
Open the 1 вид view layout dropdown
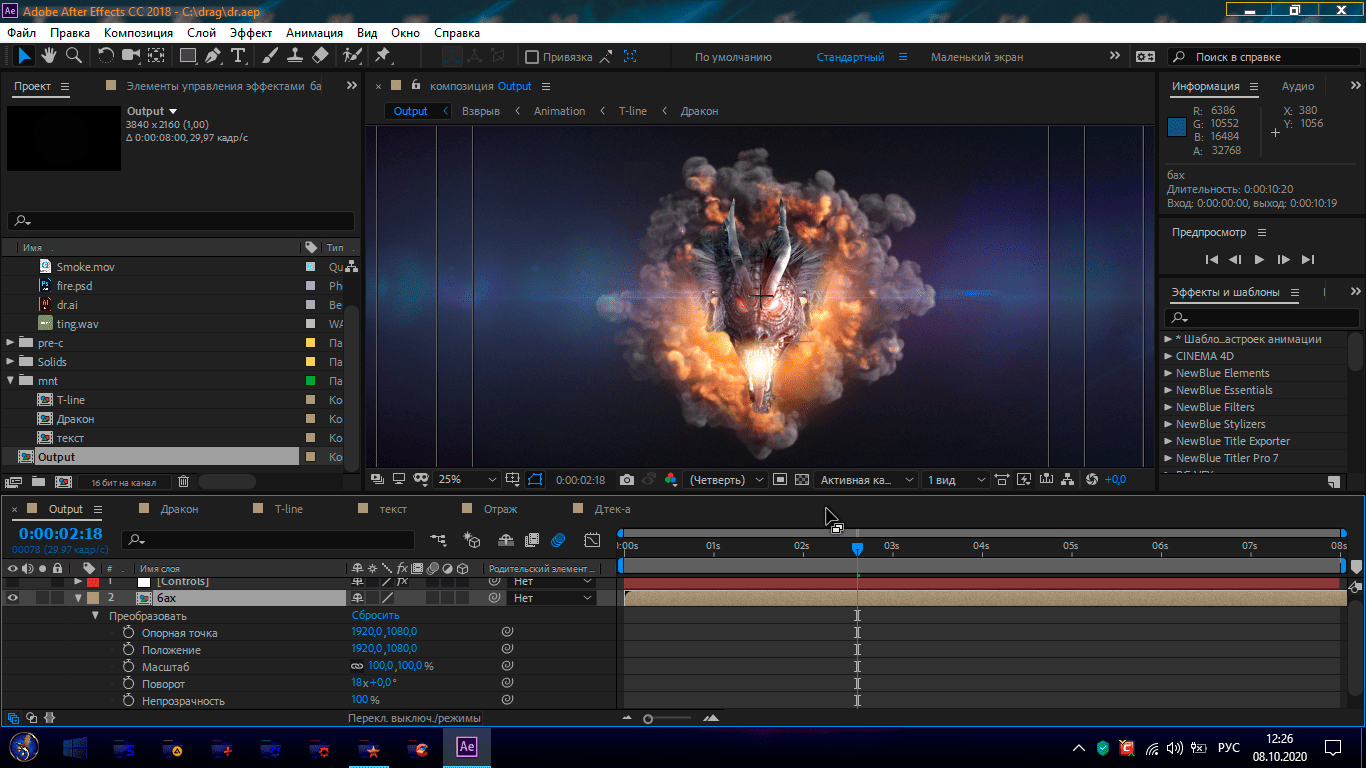tap(955, 480)
